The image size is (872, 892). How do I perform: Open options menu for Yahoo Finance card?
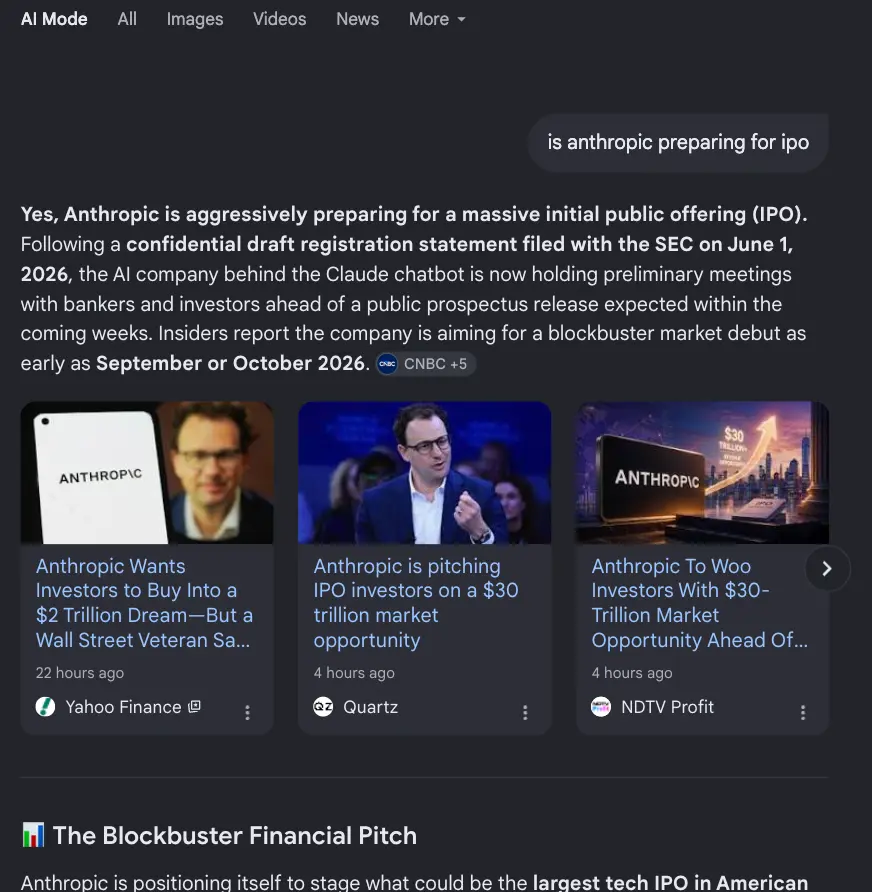pyautogui.click(x=247, y=712)
